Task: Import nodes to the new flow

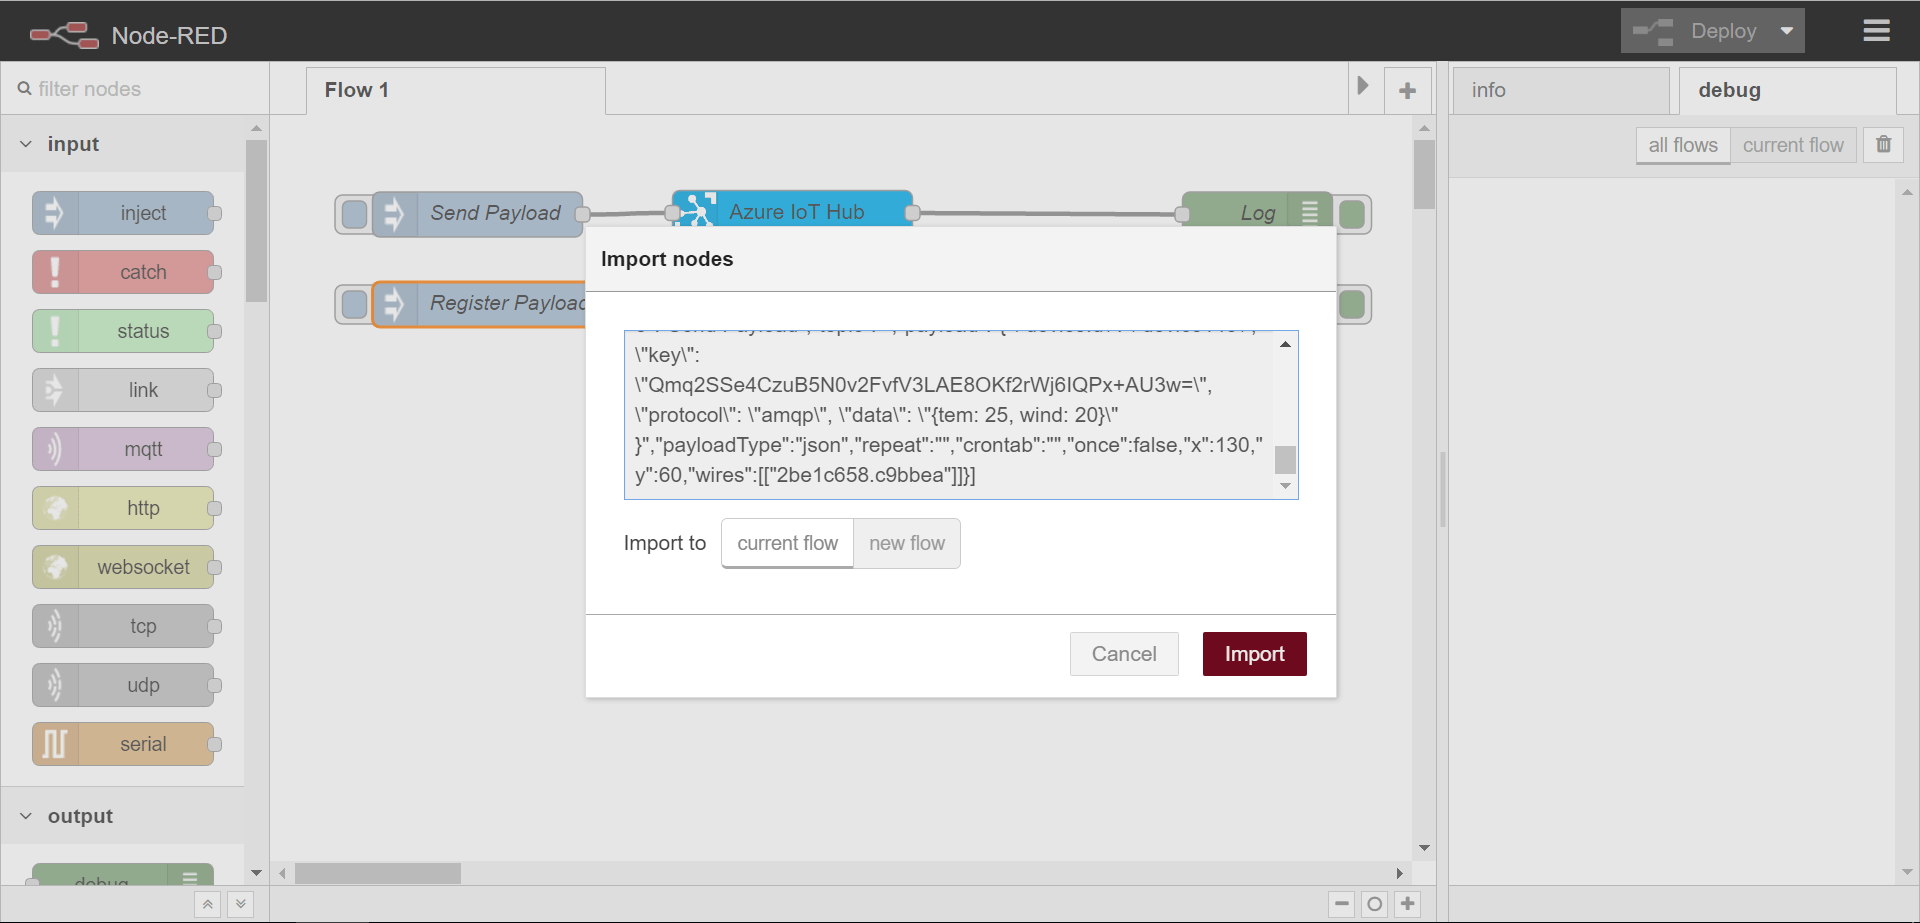Action: (x=907, y=543)
